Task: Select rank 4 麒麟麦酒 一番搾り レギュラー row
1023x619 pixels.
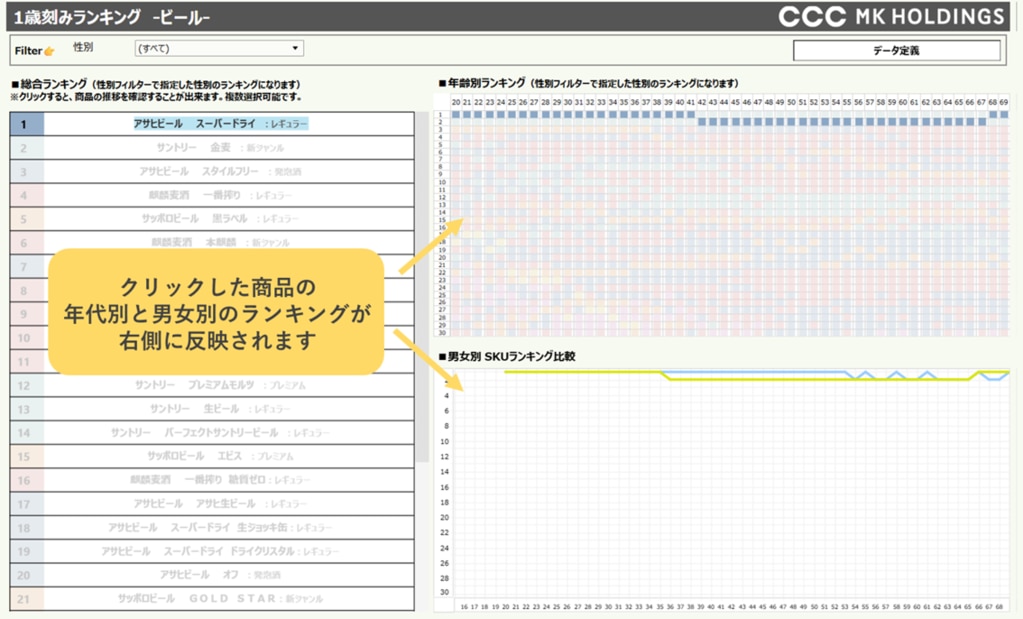Action: coord(212,195)
